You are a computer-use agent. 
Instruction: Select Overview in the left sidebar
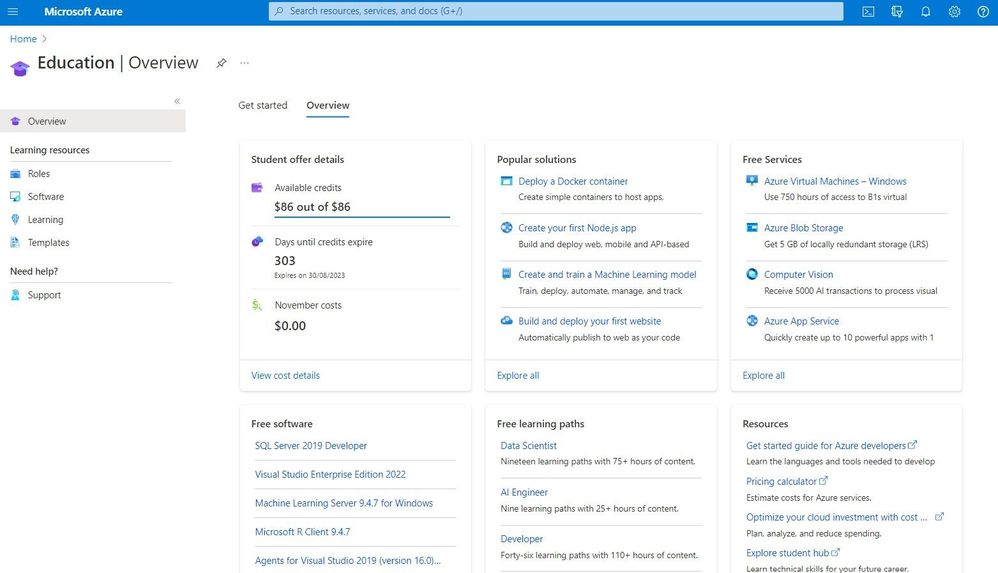[x=93, y=121]
